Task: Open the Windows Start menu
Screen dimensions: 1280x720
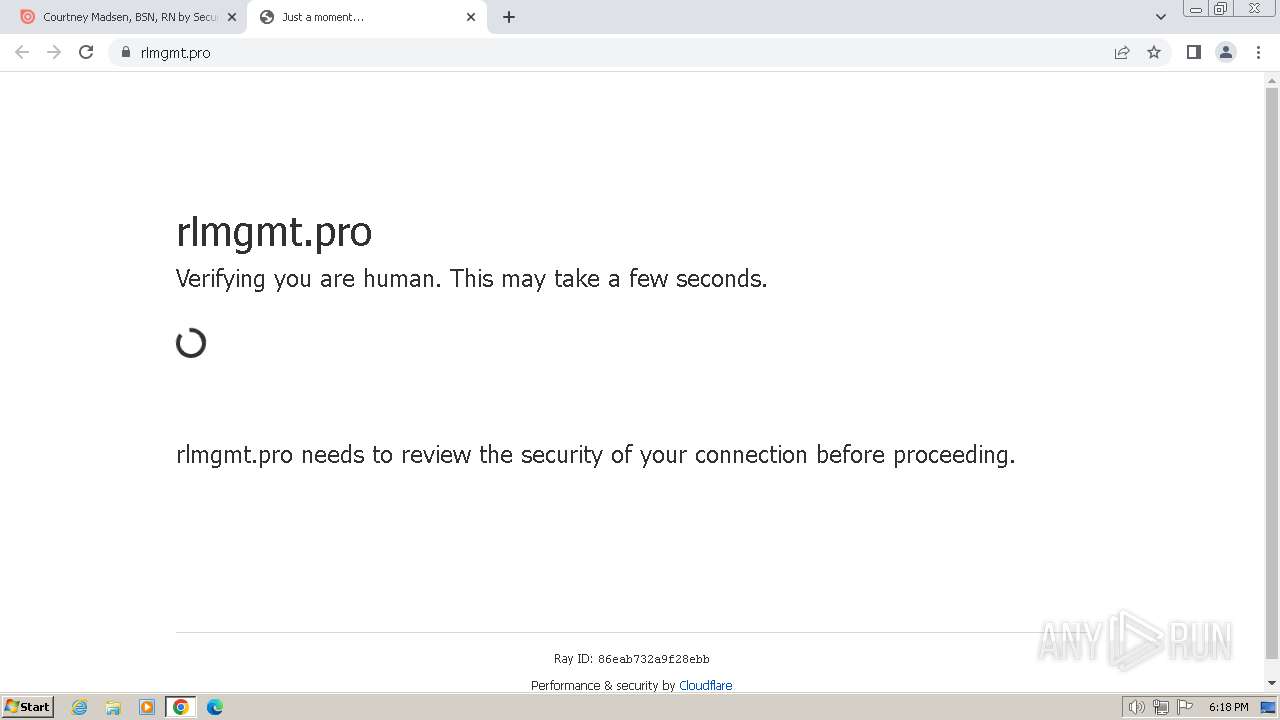Action: pos(27,707)
